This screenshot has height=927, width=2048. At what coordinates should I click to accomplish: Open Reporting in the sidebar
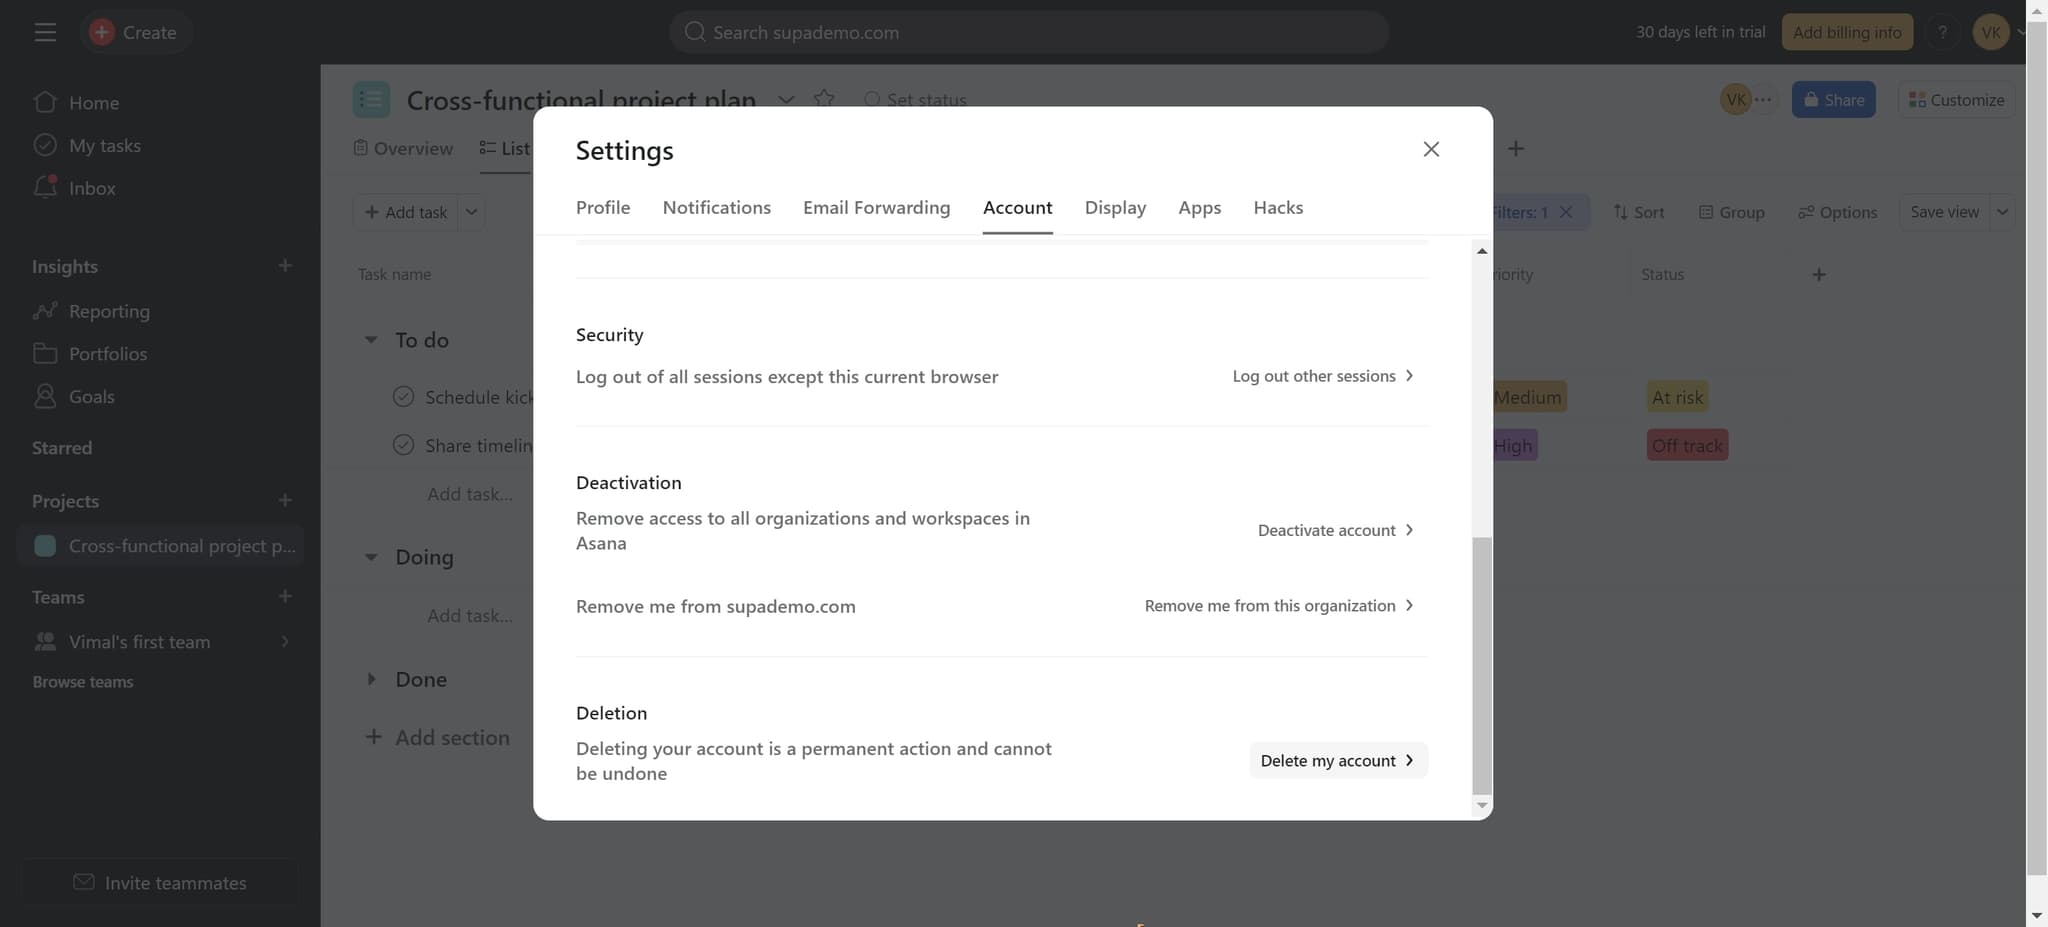[109, 311]
